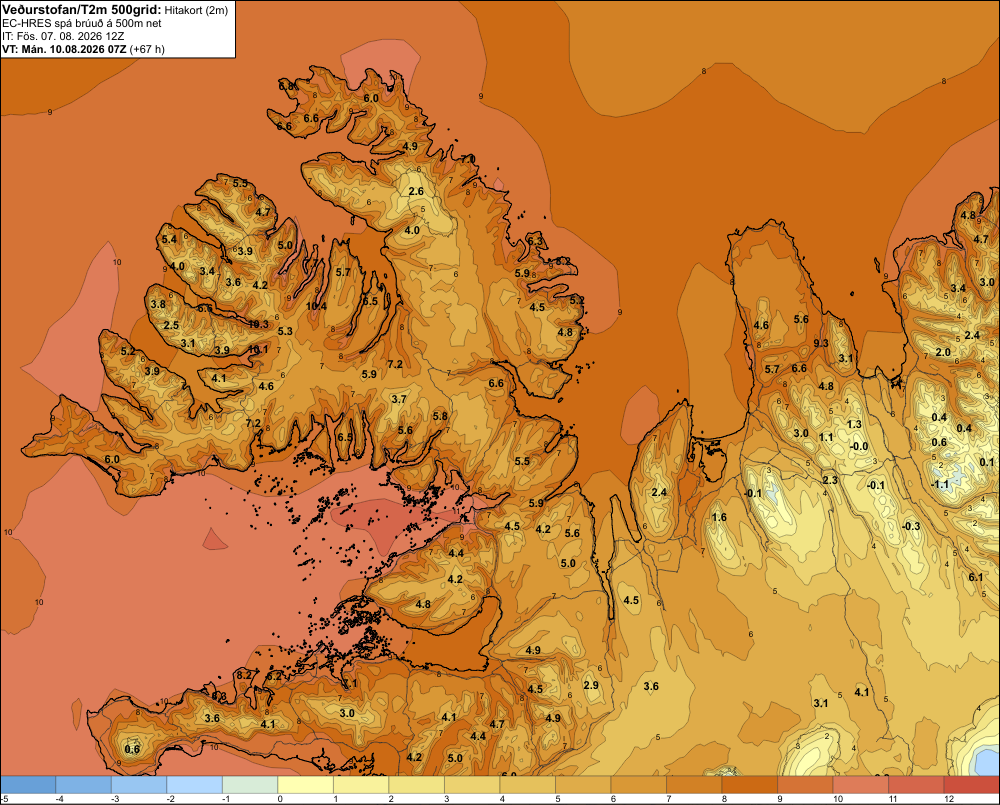
Task: Click the '1.6' temperature value on the map
Action: (719, 517)
